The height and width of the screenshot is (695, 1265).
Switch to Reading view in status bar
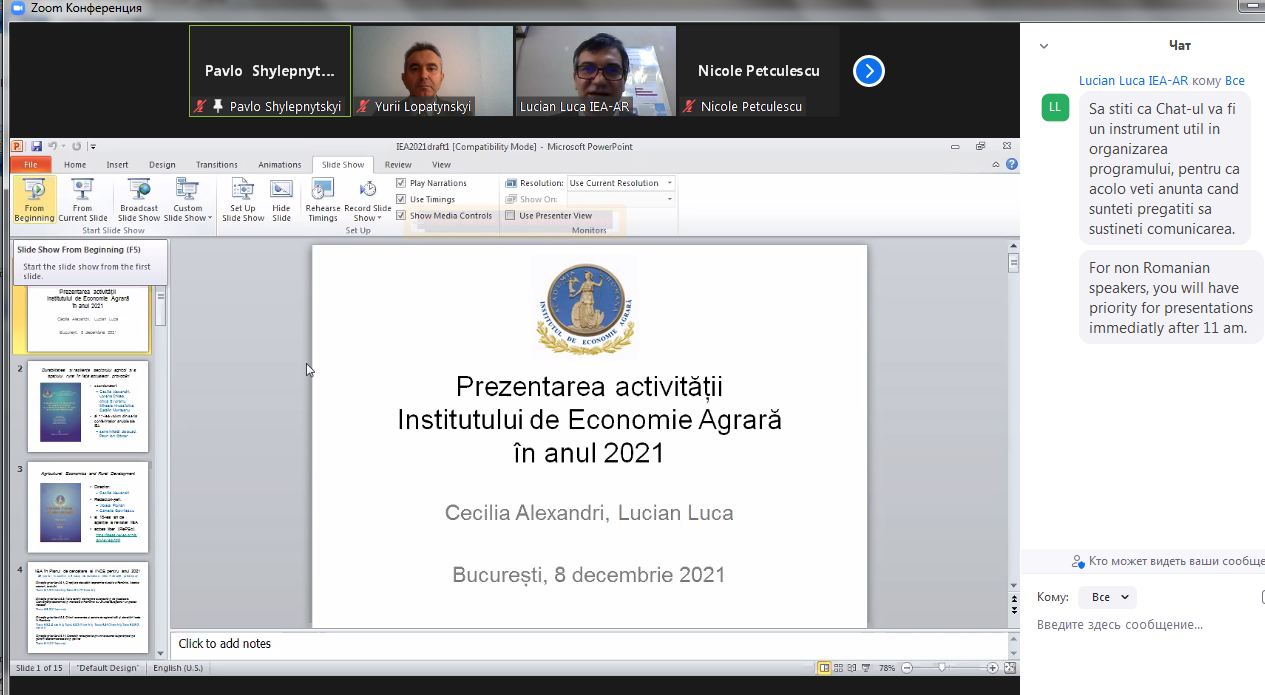pyautogui.click(x=854, y=668)
